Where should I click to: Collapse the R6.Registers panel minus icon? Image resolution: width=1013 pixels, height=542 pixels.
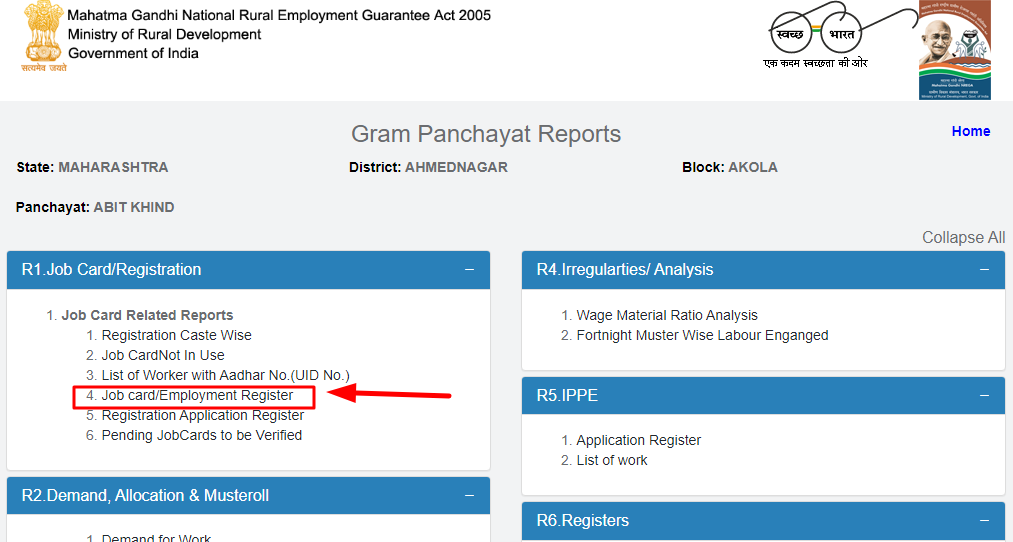click(984, 520)
